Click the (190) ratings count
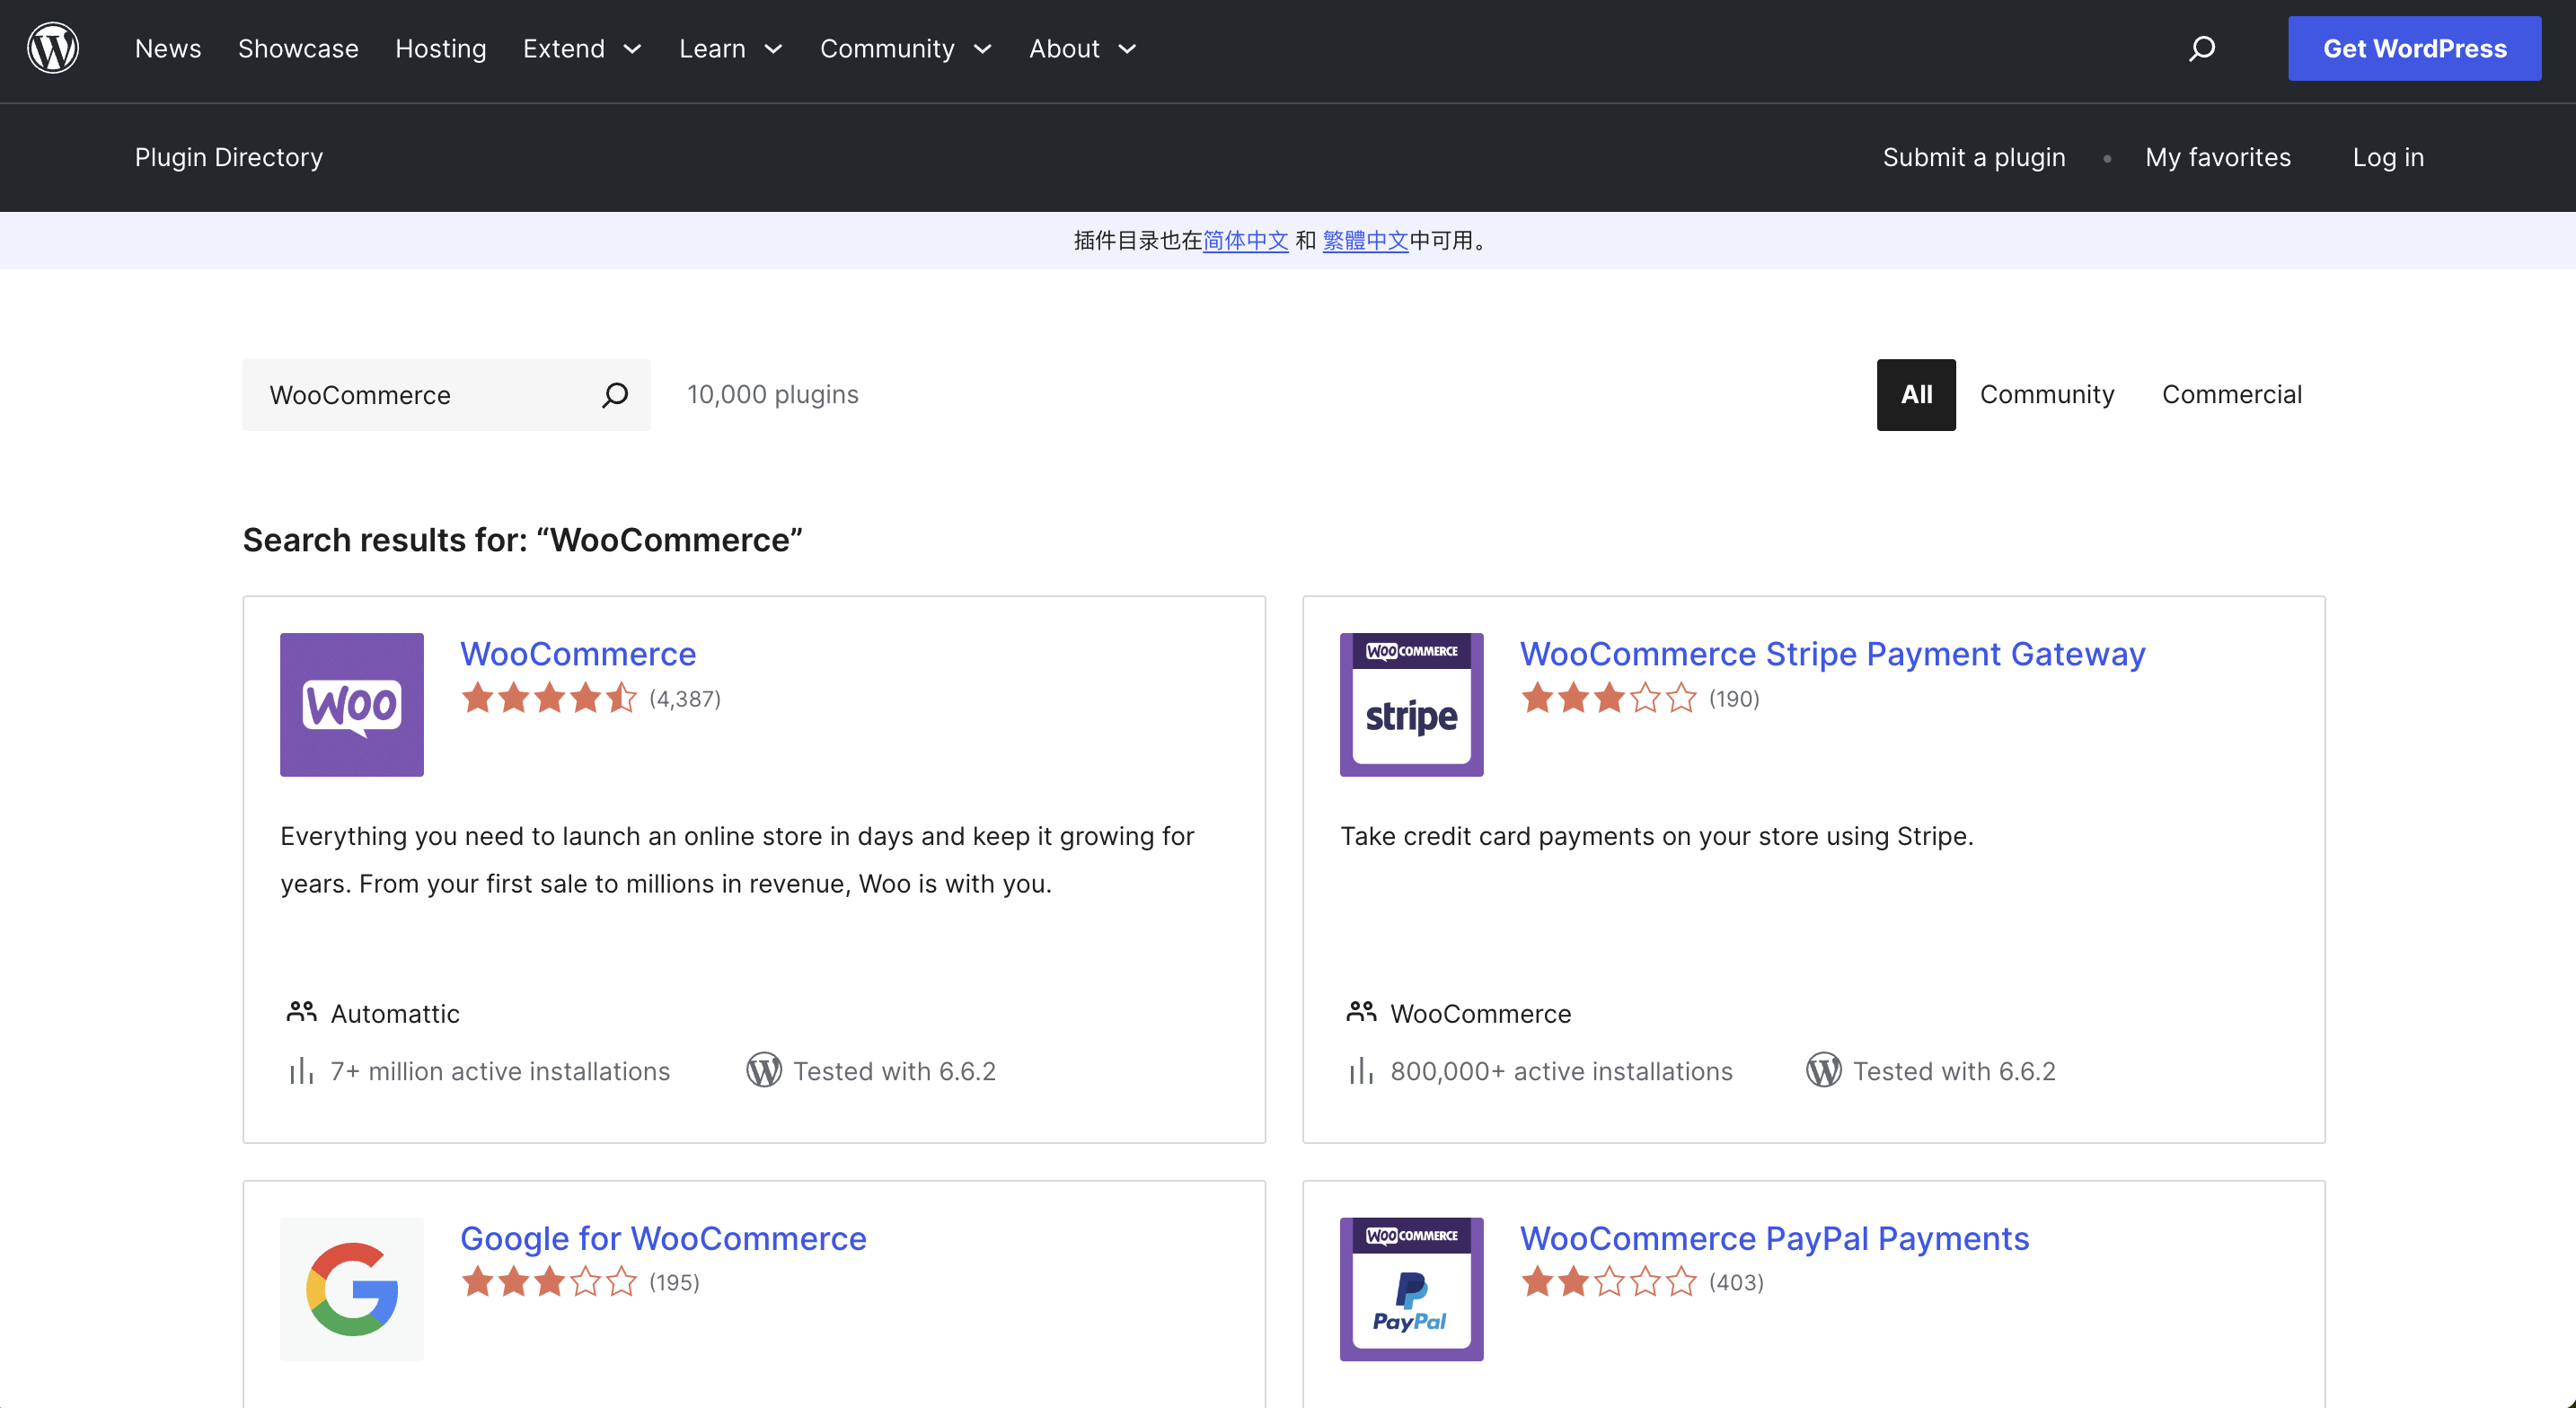The width and height of the screenshot is (2576, 1408). (1734, 699)
